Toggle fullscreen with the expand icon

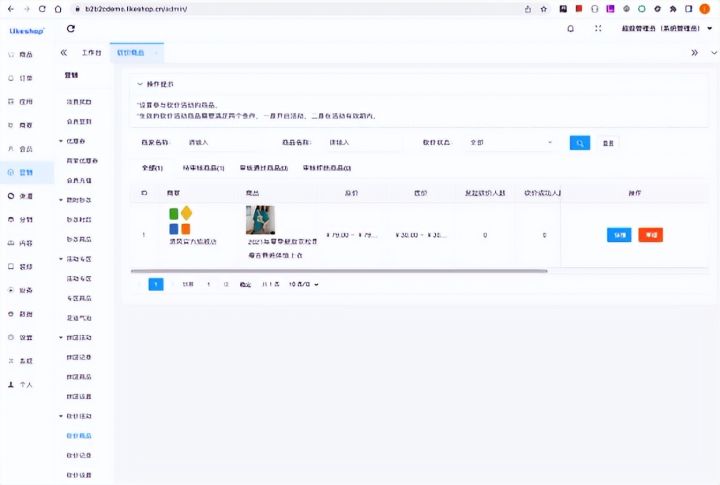tap(598, 28)
